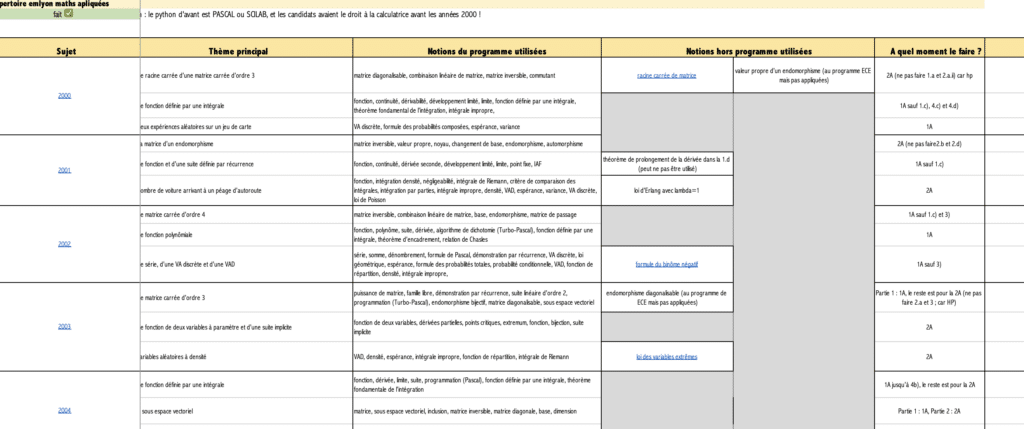Select the cell "matrice d'un endomorphisme"

[246, 144]
